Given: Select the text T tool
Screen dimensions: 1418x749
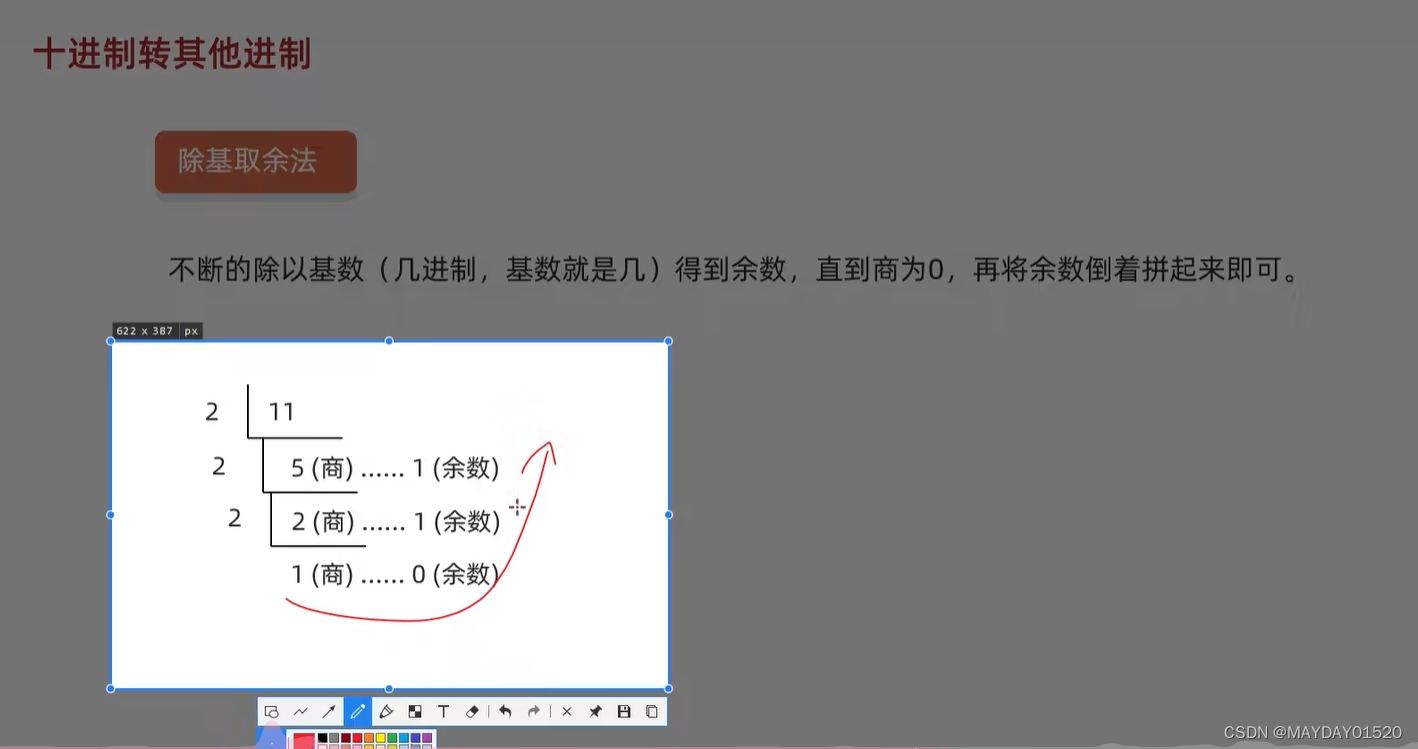Looking at the screenshot, I should coord(443,712).
